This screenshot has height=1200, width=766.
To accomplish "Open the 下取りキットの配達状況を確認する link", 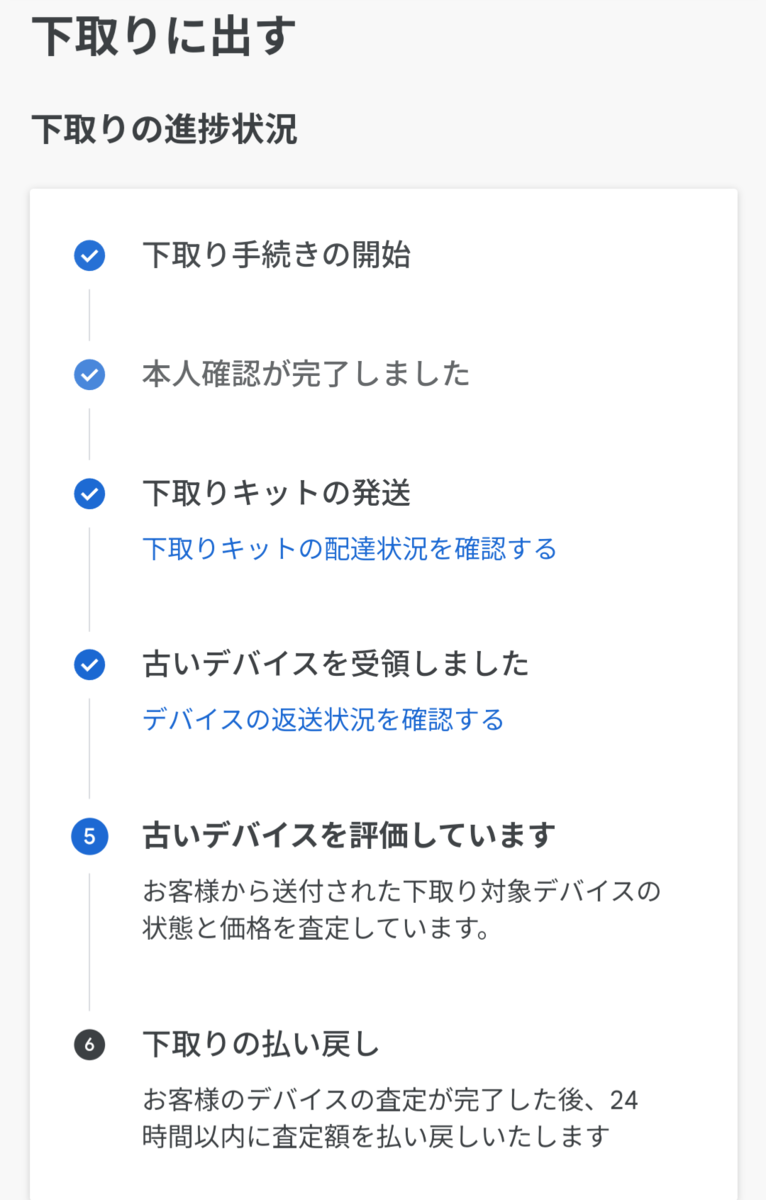I will [x=349, y=549].
